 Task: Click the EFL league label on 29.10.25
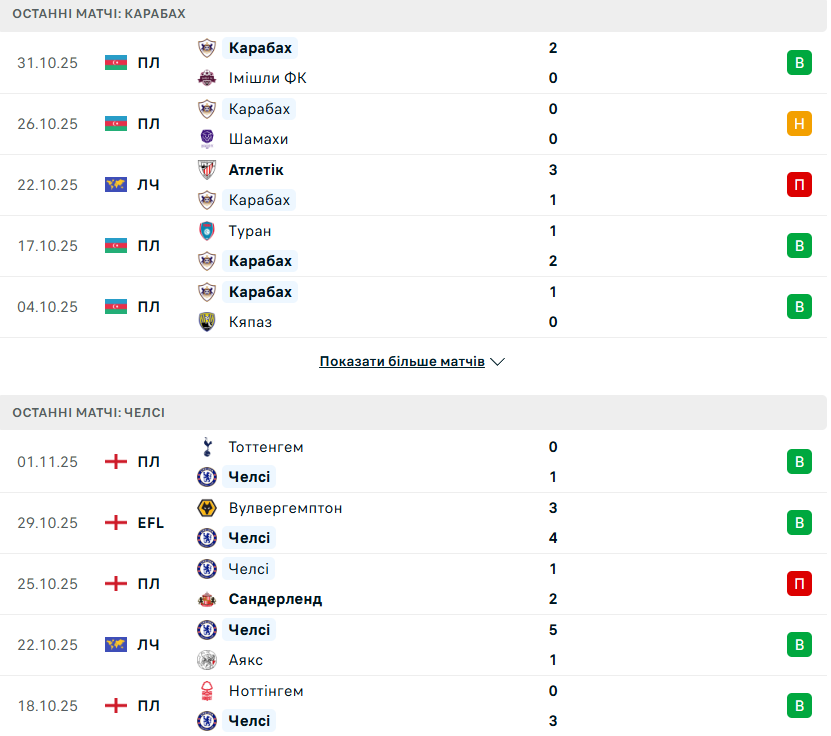(150, 523)
